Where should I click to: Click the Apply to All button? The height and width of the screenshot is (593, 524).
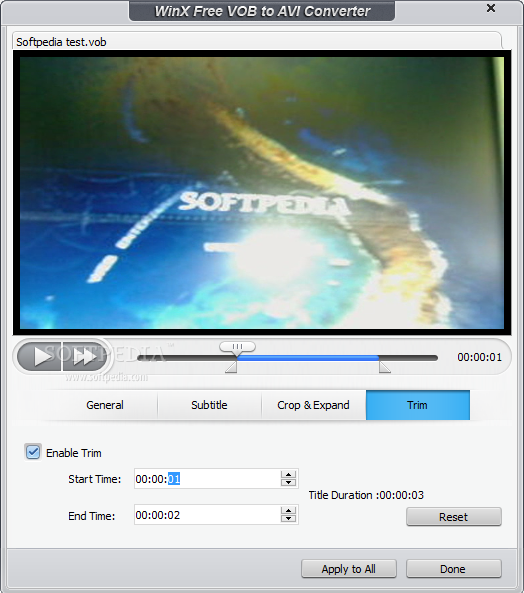pos(349,569)
